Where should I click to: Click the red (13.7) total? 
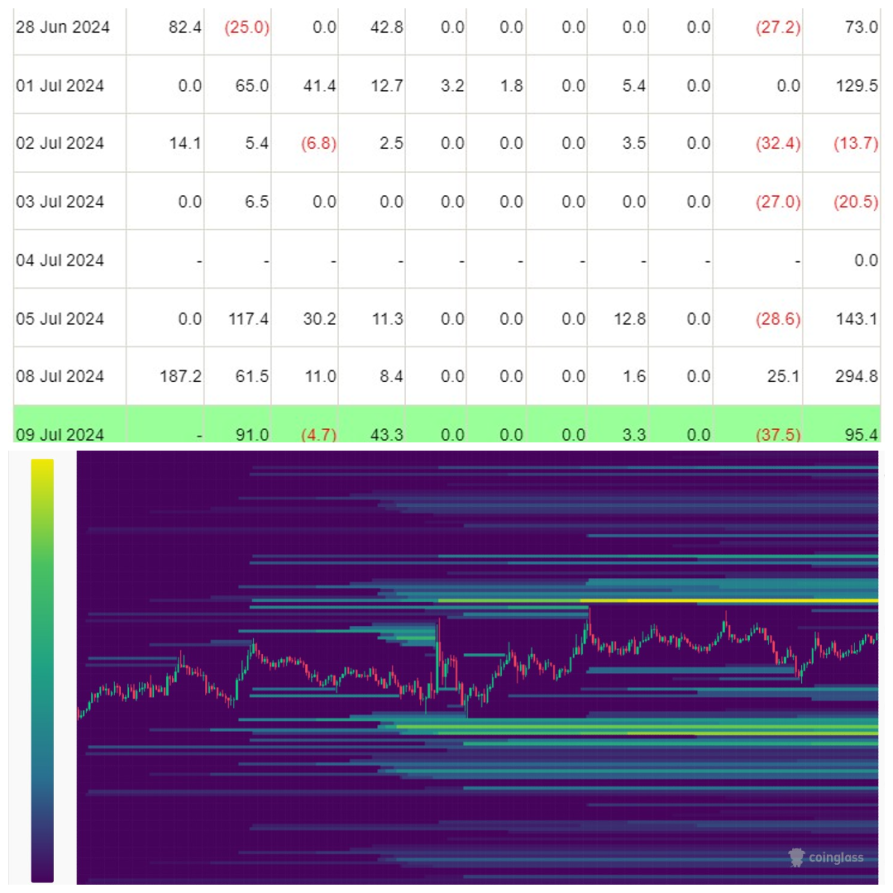click(x=856, y=143)
